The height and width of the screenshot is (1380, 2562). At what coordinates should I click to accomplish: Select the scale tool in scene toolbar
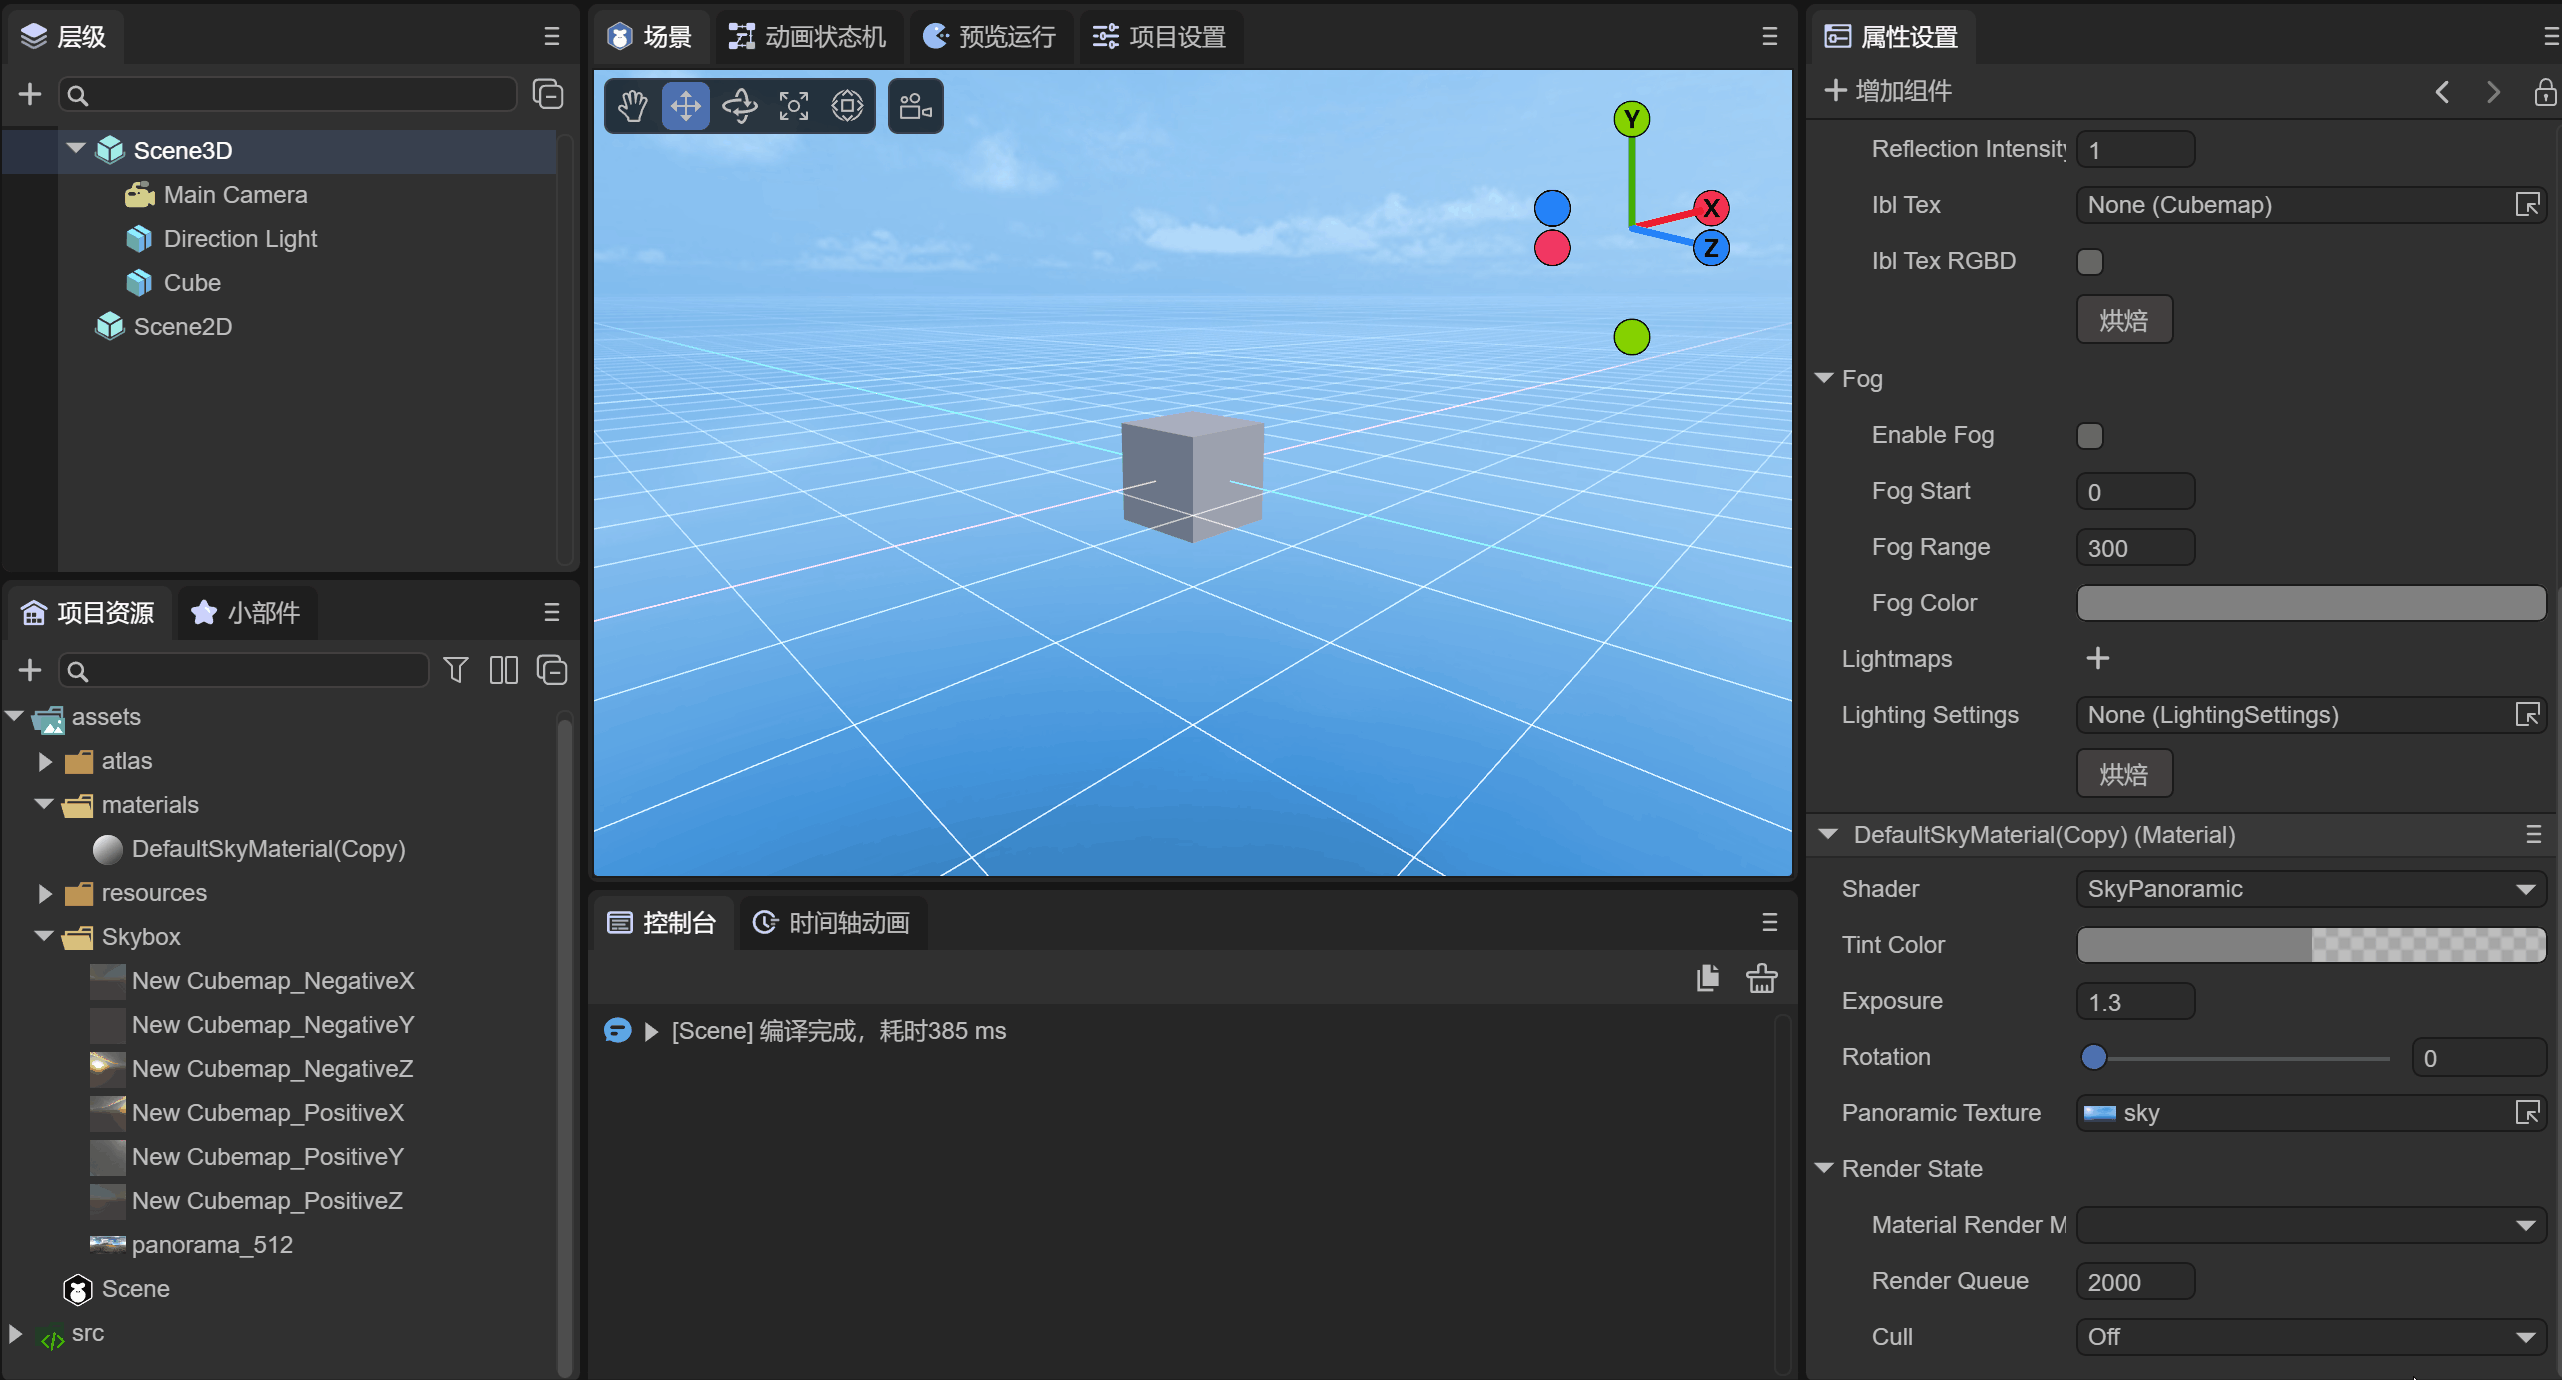[794, 106]
